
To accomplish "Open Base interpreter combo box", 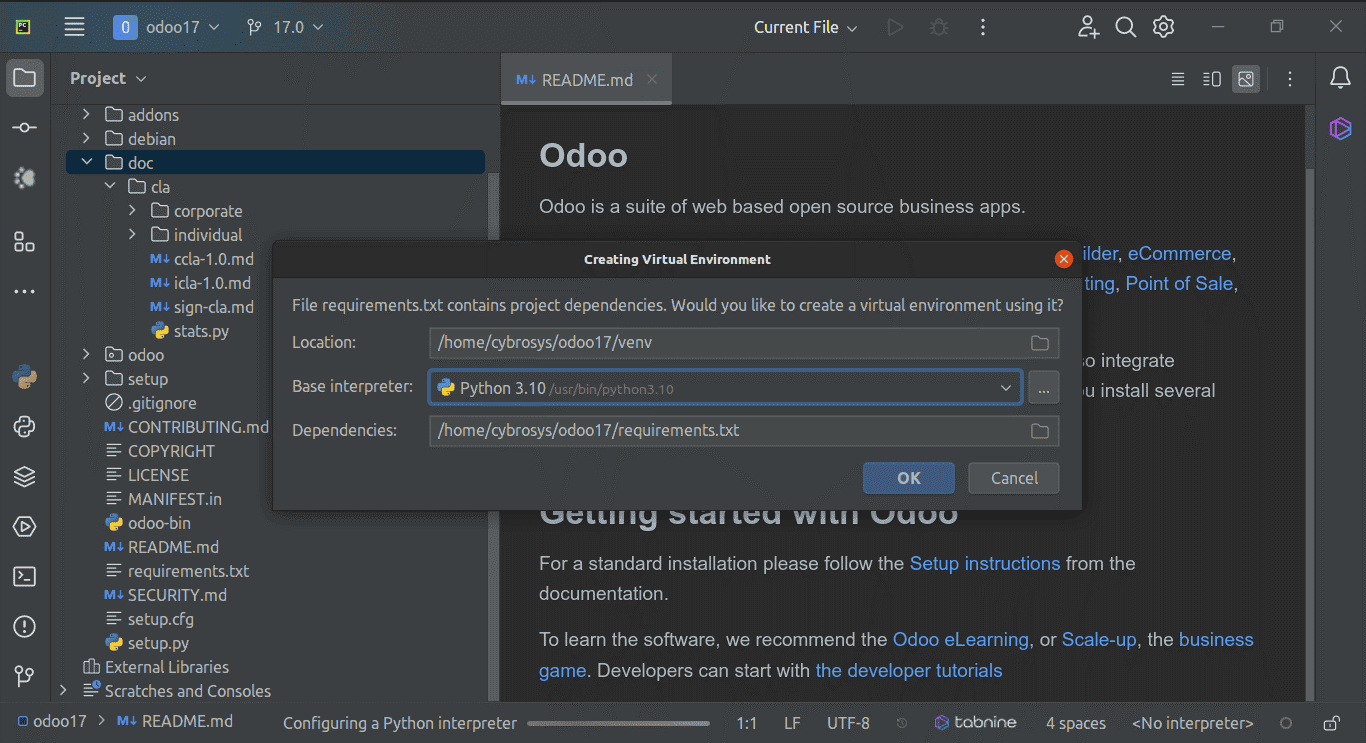I will click(x=726, y=388).
